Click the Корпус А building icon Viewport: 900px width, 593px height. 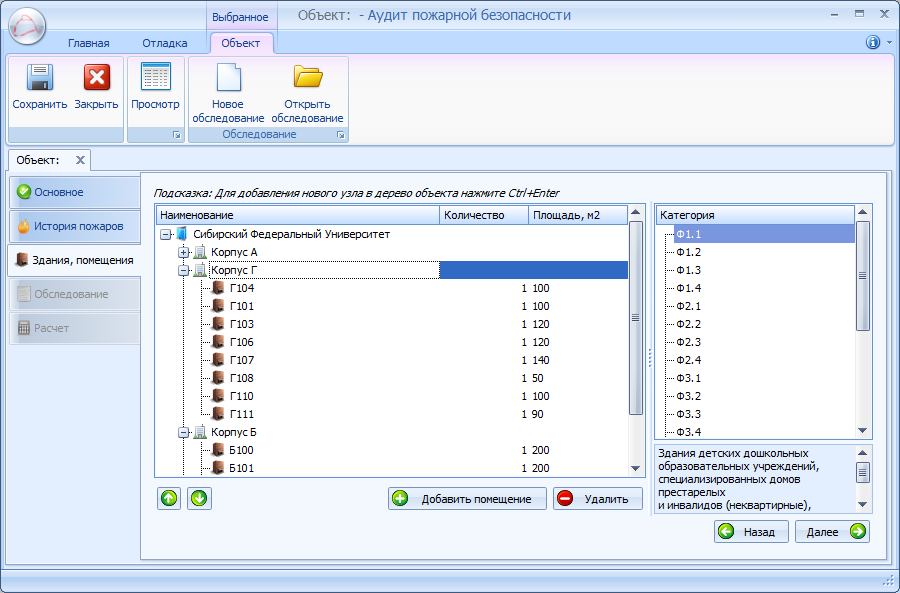(200, 252)
